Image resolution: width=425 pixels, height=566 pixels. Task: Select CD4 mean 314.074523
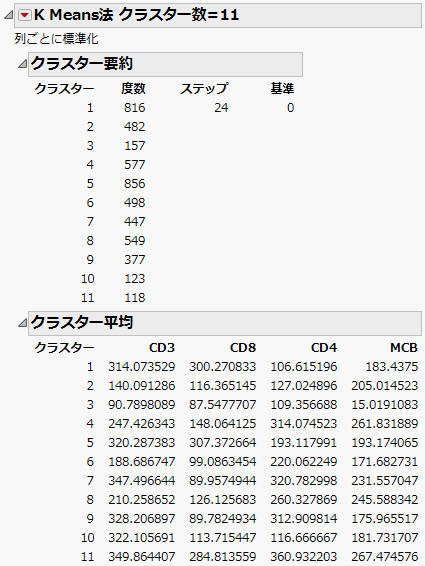coord(304,424)
